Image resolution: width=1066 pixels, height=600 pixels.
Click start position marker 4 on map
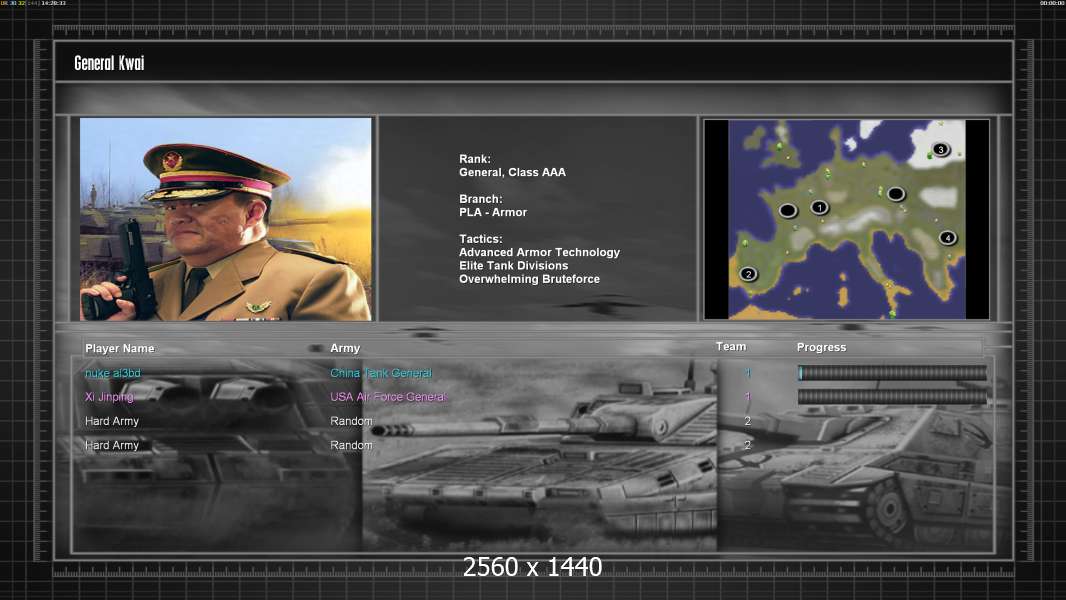point(948,238)
